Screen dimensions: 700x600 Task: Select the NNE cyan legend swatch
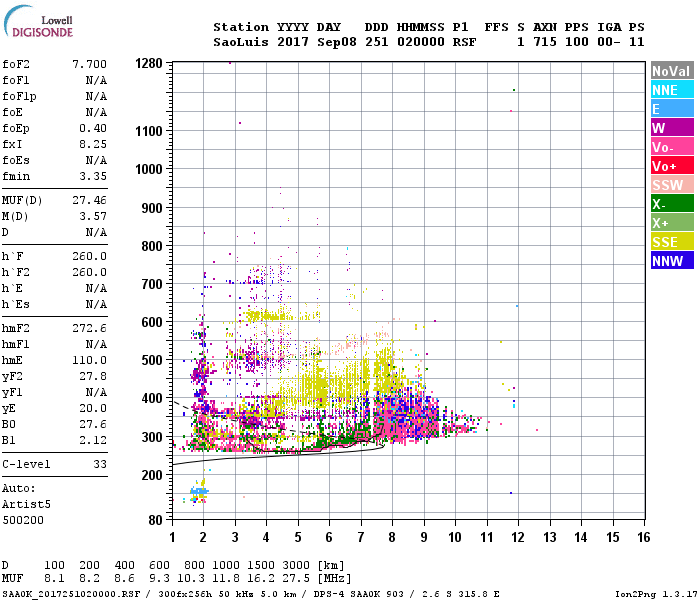(672, 90)
